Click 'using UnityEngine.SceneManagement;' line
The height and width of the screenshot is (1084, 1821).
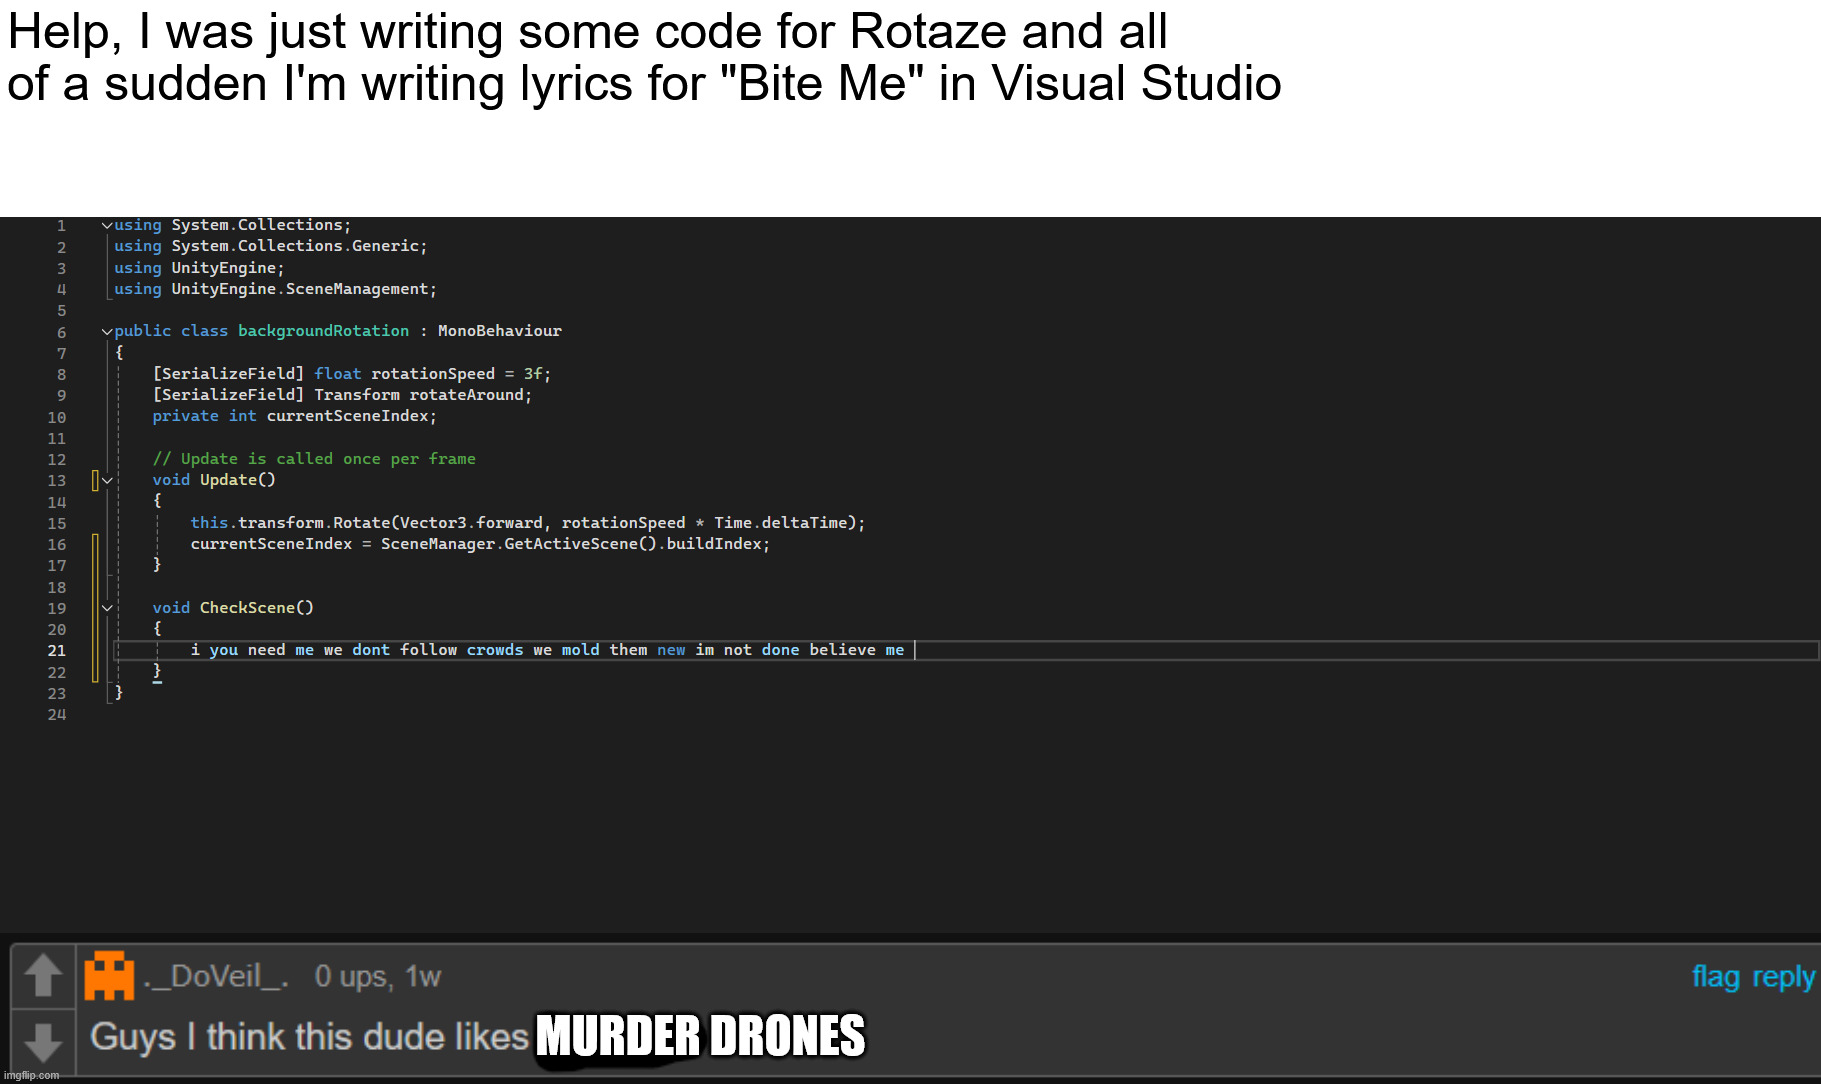coord(275,289)
